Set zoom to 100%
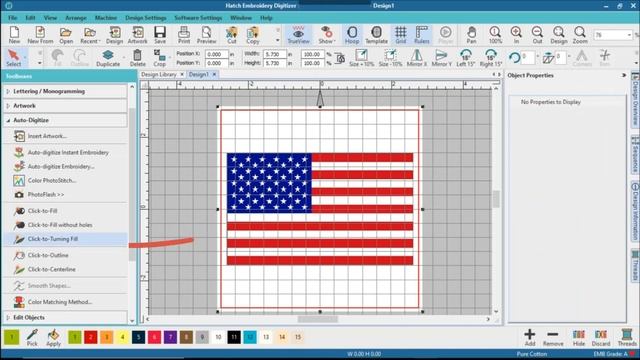Screen dimensions: 640x360 [495, 35]
